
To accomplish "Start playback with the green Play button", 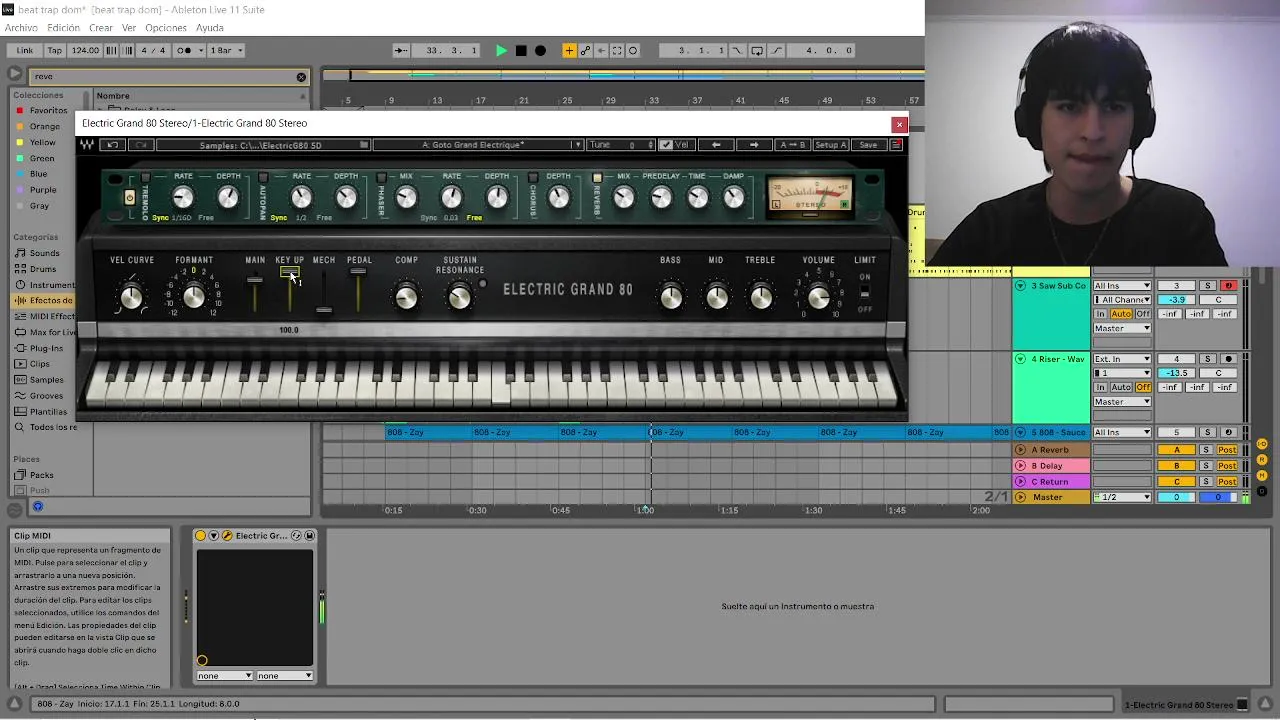I will [x=501, y=50].
